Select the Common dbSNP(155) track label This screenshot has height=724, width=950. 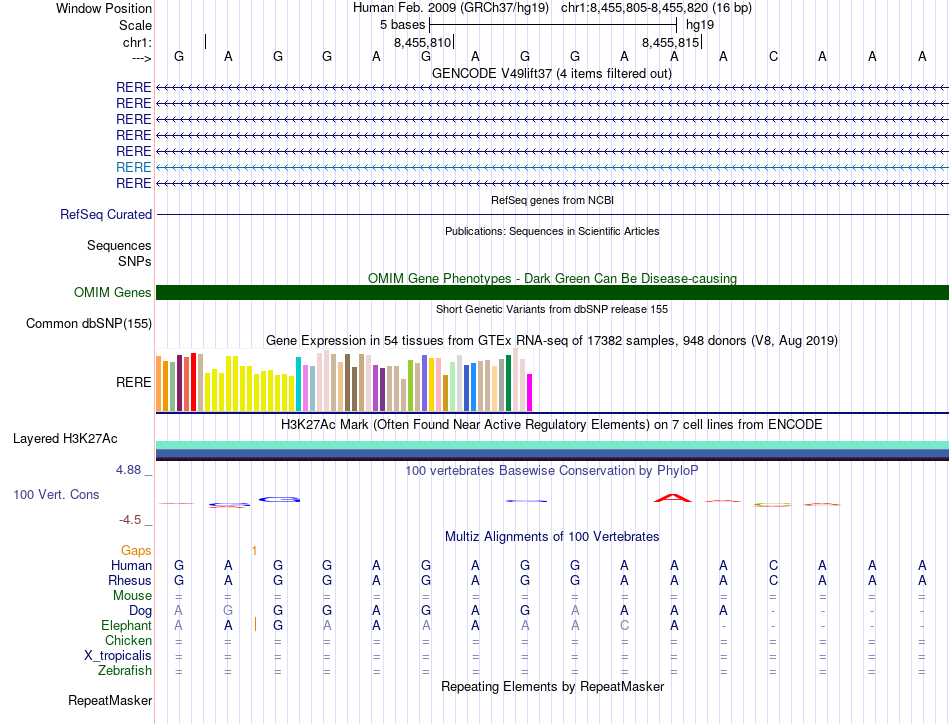coord(88,324)
